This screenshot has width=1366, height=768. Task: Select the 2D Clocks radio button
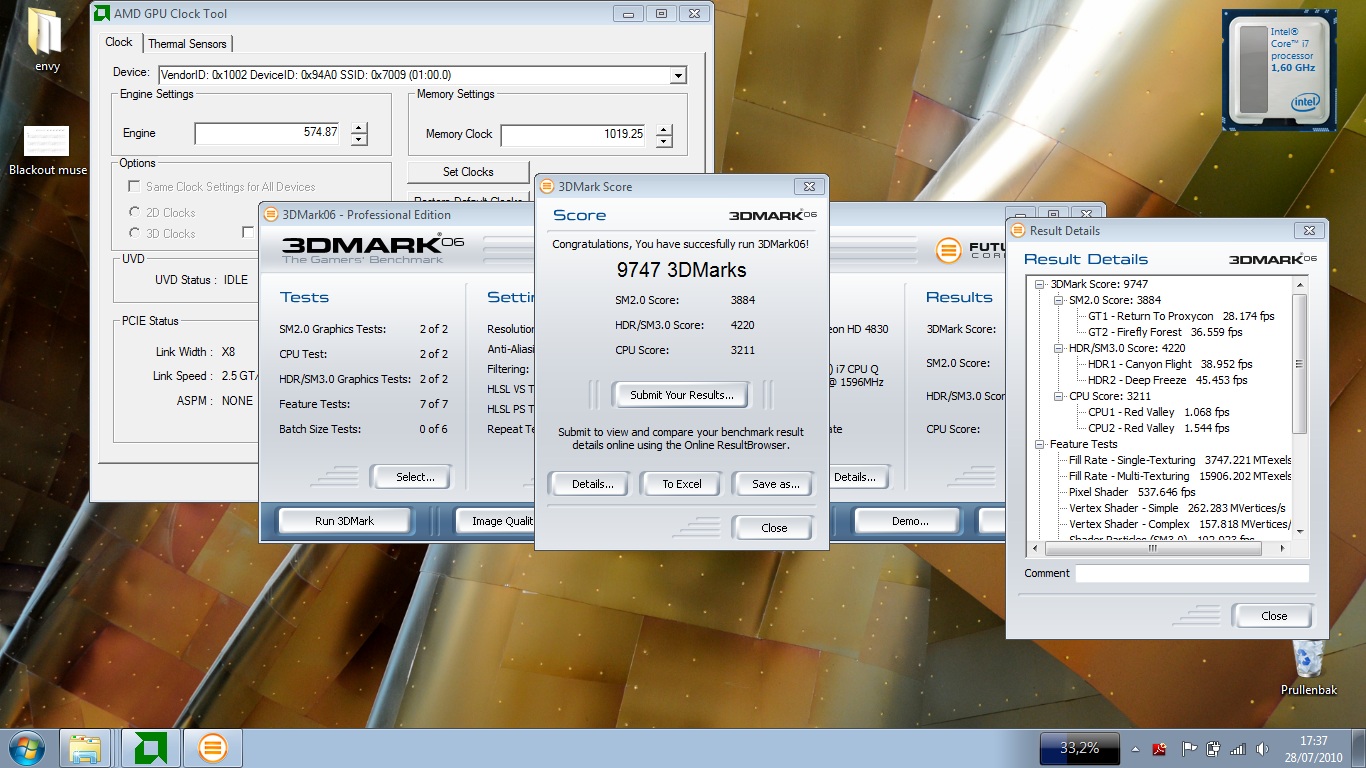click(x=135, y=212)
